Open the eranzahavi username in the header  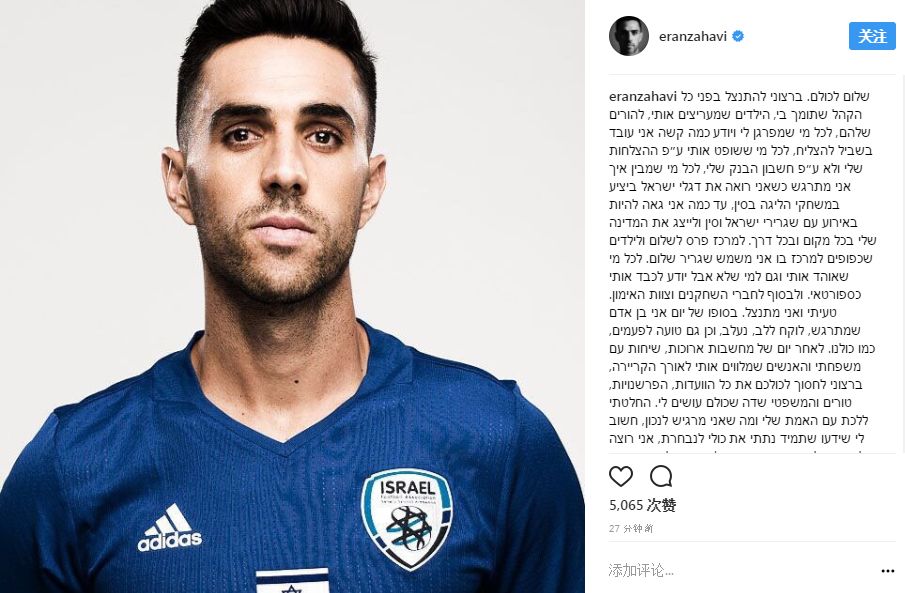(693, 36)
